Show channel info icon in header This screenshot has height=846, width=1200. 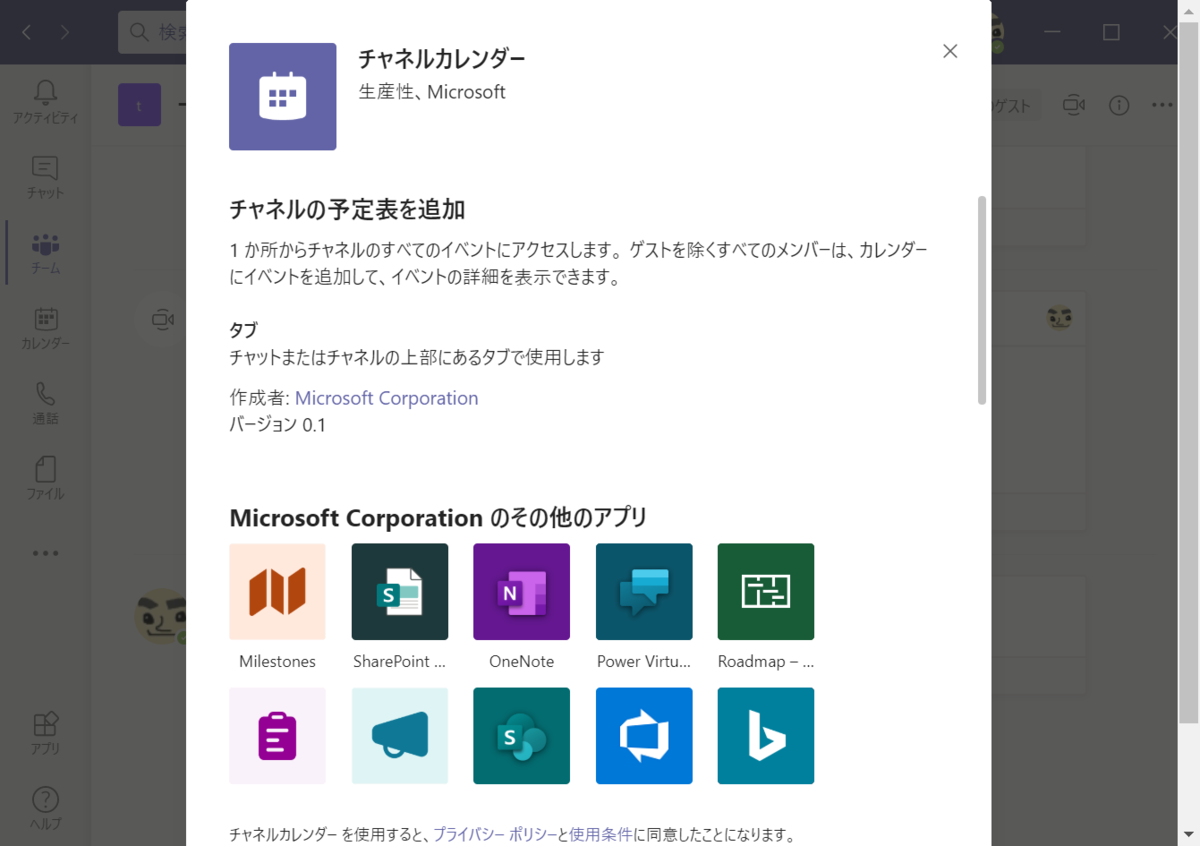click(1119, 105)
